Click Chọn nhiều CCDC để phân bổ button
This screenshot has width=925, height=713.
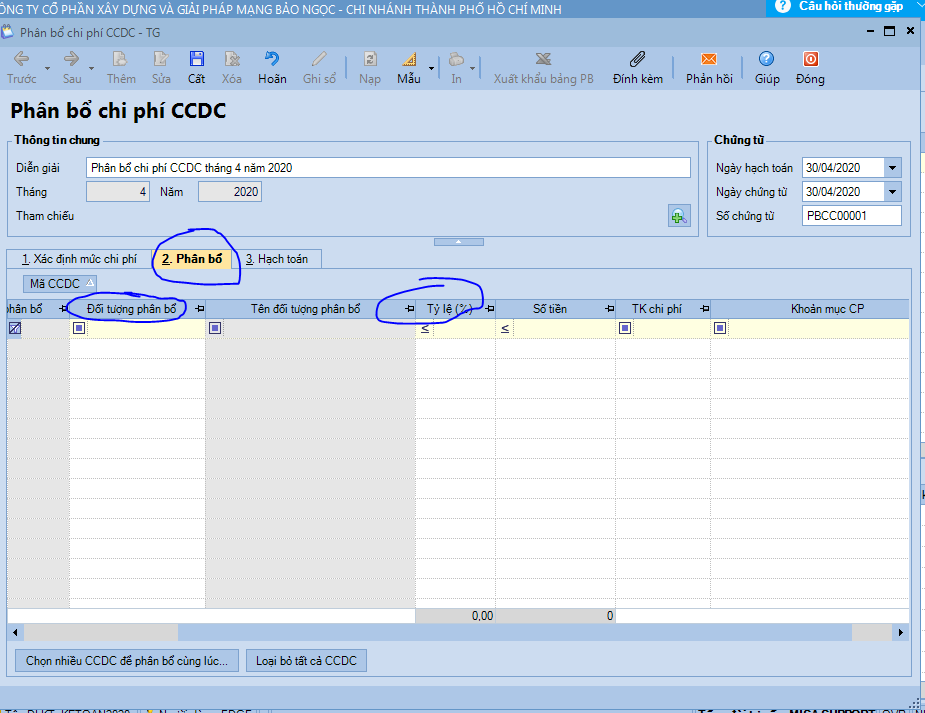click(127, 661)
